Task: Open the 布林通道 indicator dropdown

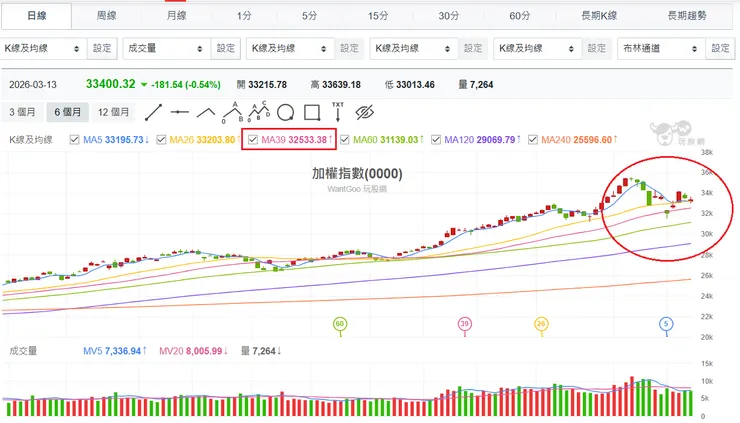Action: click(x=661, y=48)
